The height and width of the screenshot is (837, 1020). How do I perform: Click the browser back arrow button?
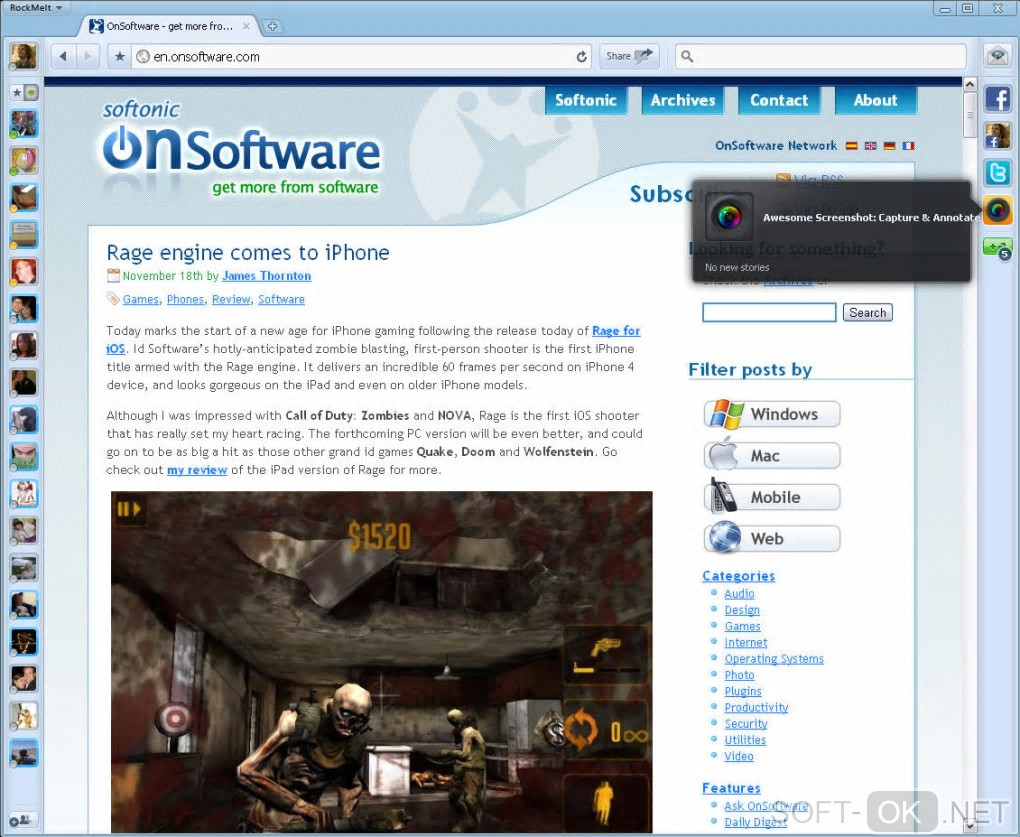tap(63, 57)
